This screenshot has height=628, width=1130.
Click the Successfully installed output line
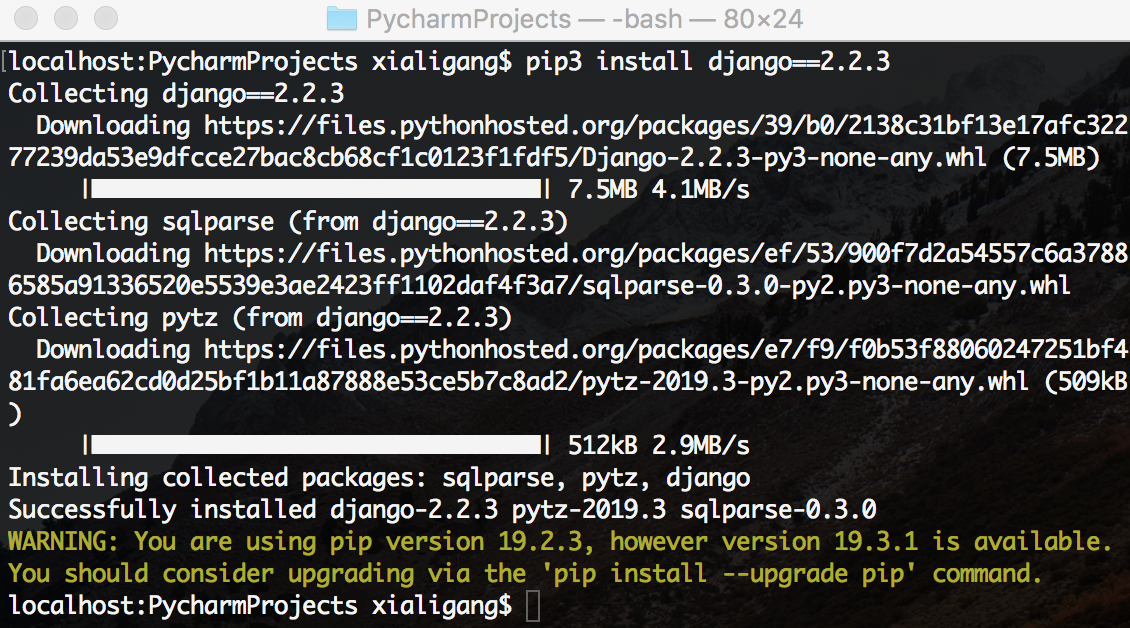442,509
